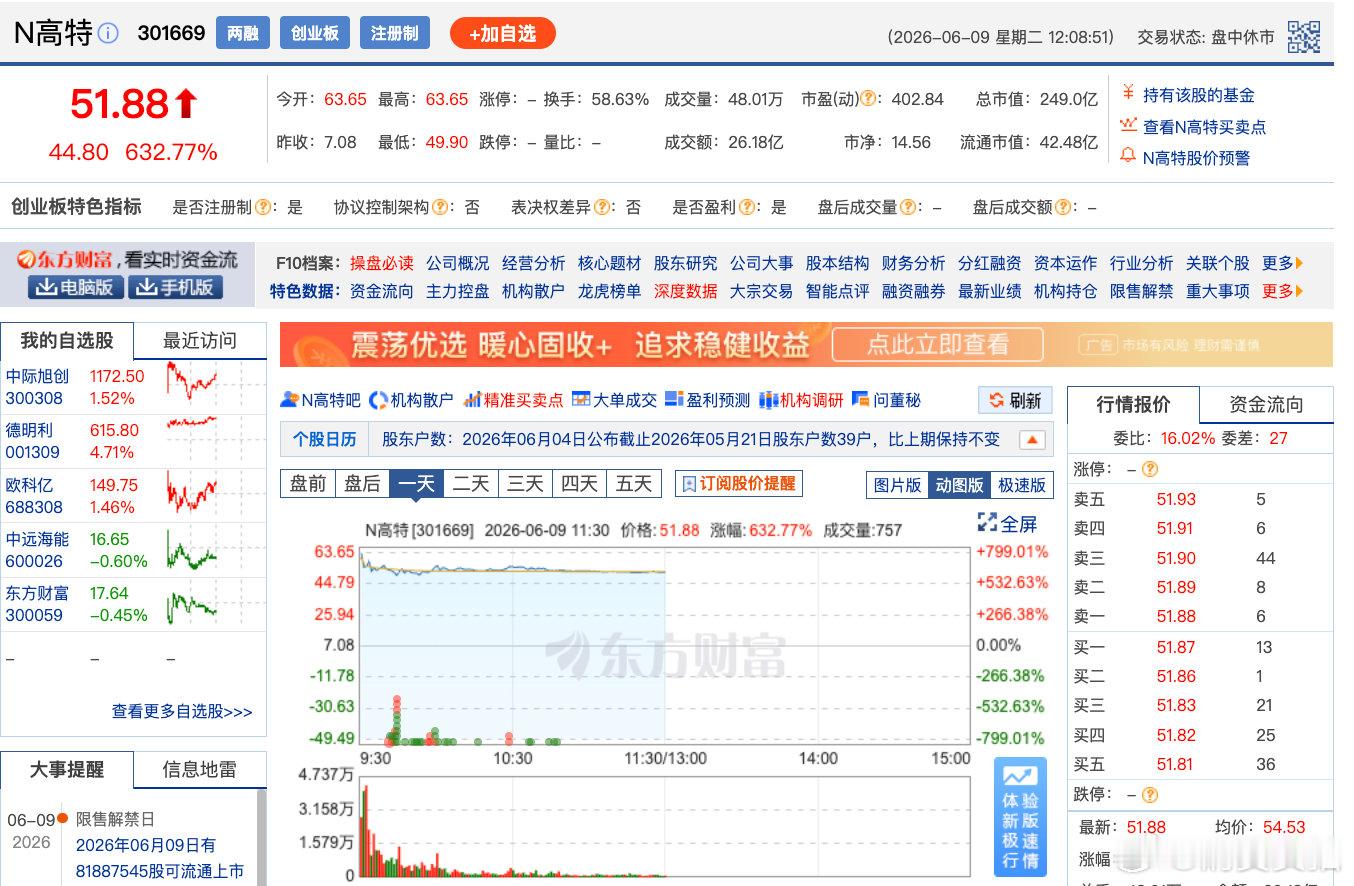The image size is (1354, 886).
Task: Click the 全屏 fullscreen icon
Action: (x=987, y=522)
